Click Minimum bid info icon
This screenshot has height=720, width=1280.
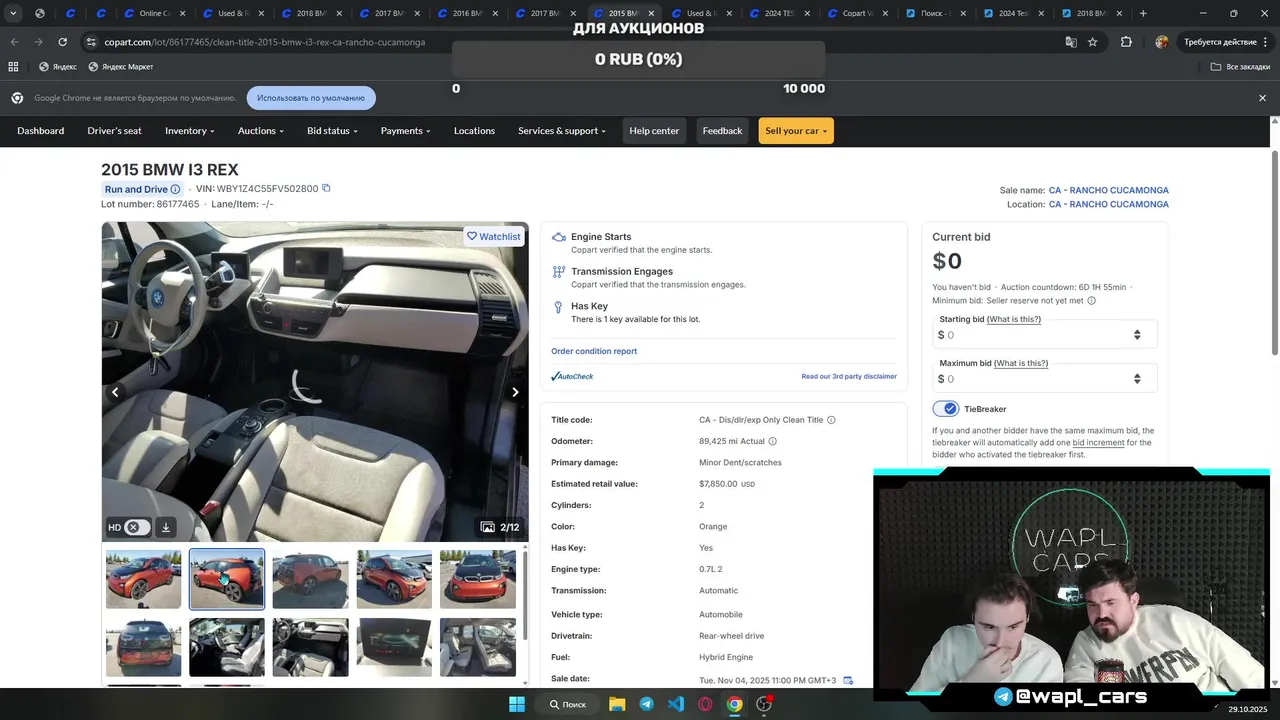pos(1091,300)
